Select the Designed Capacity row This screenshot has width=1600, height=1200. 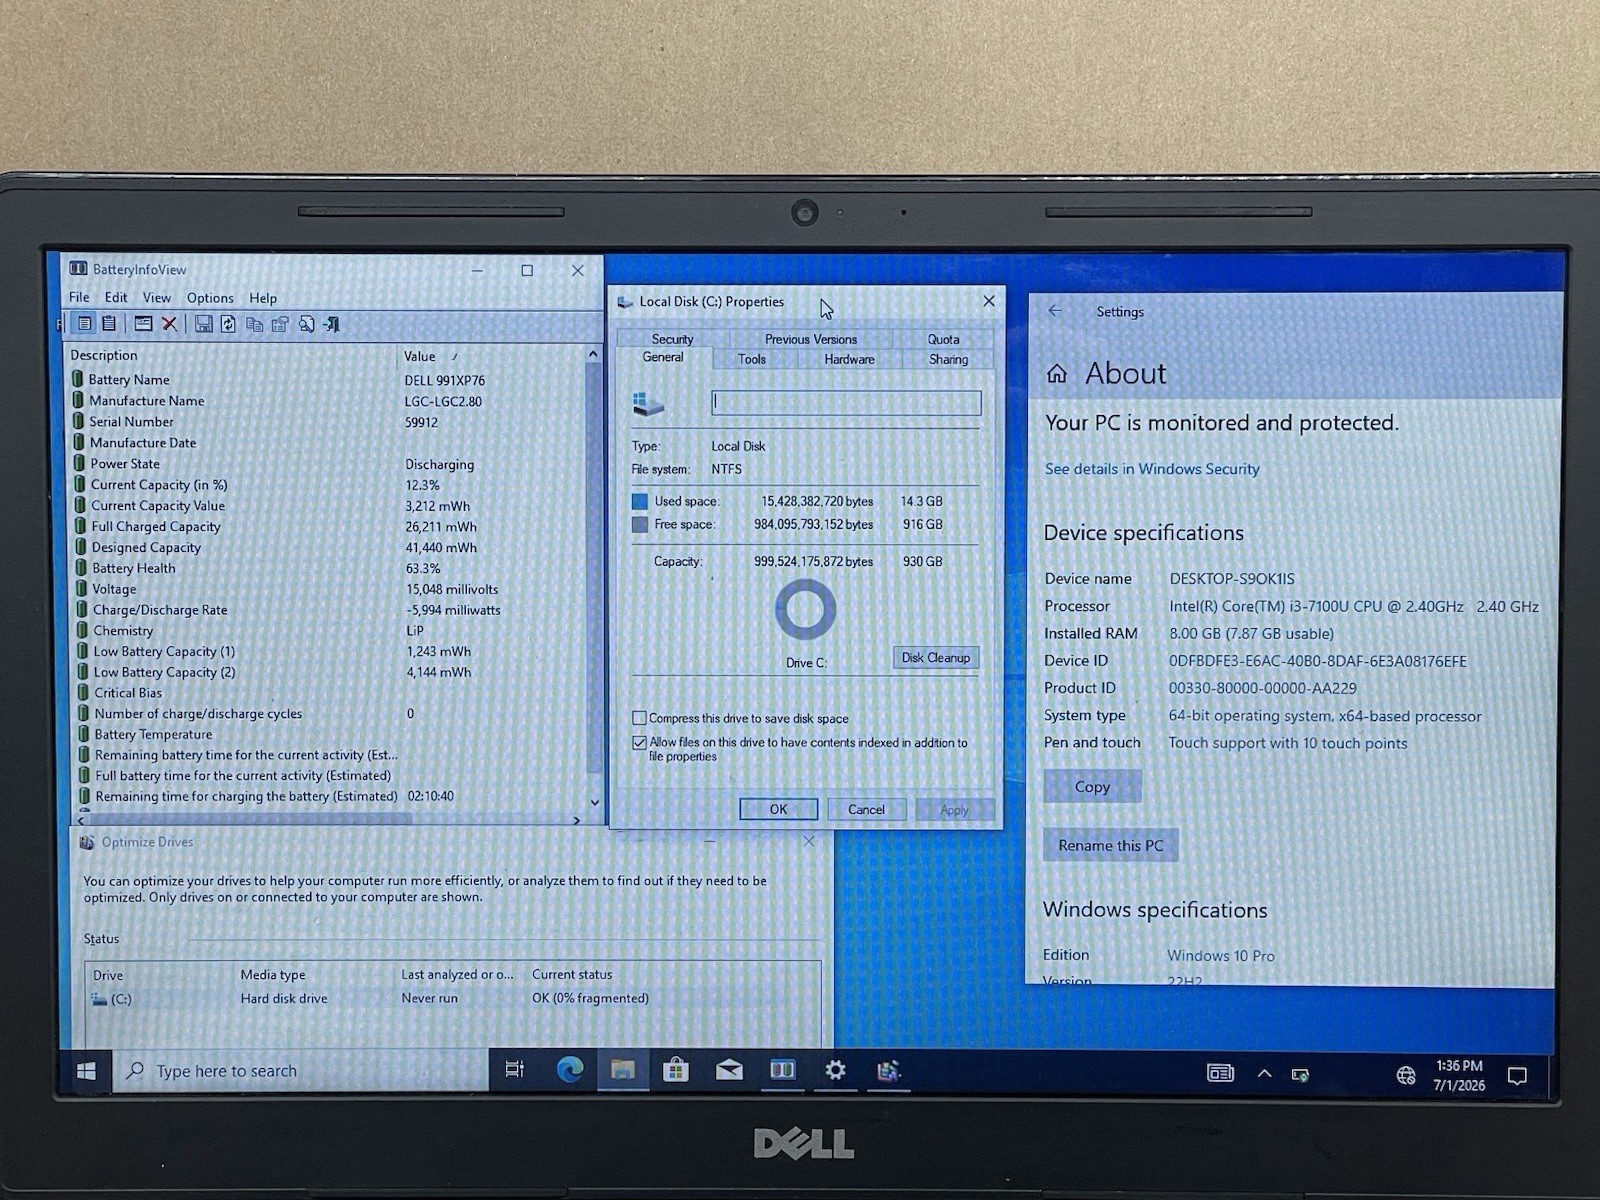pos(330,548)
